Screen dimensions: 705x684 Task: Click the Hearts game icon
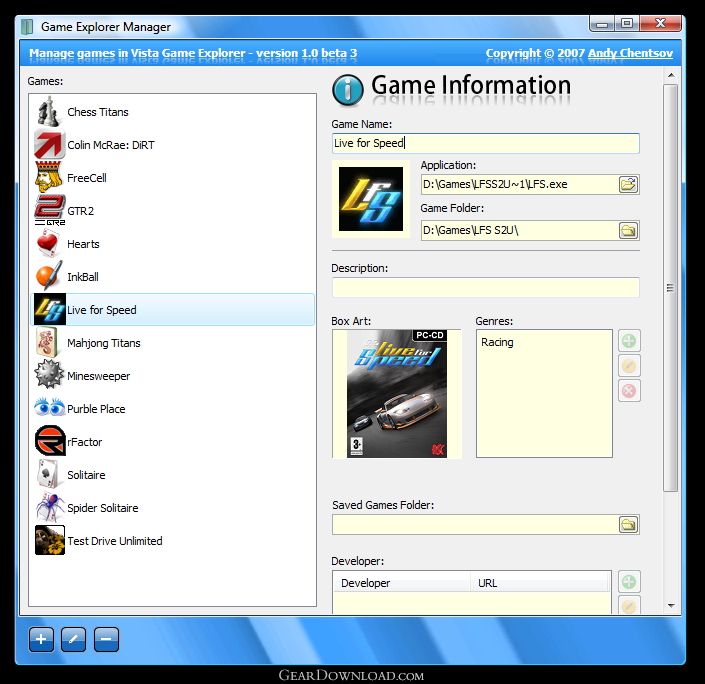(49, 244)
